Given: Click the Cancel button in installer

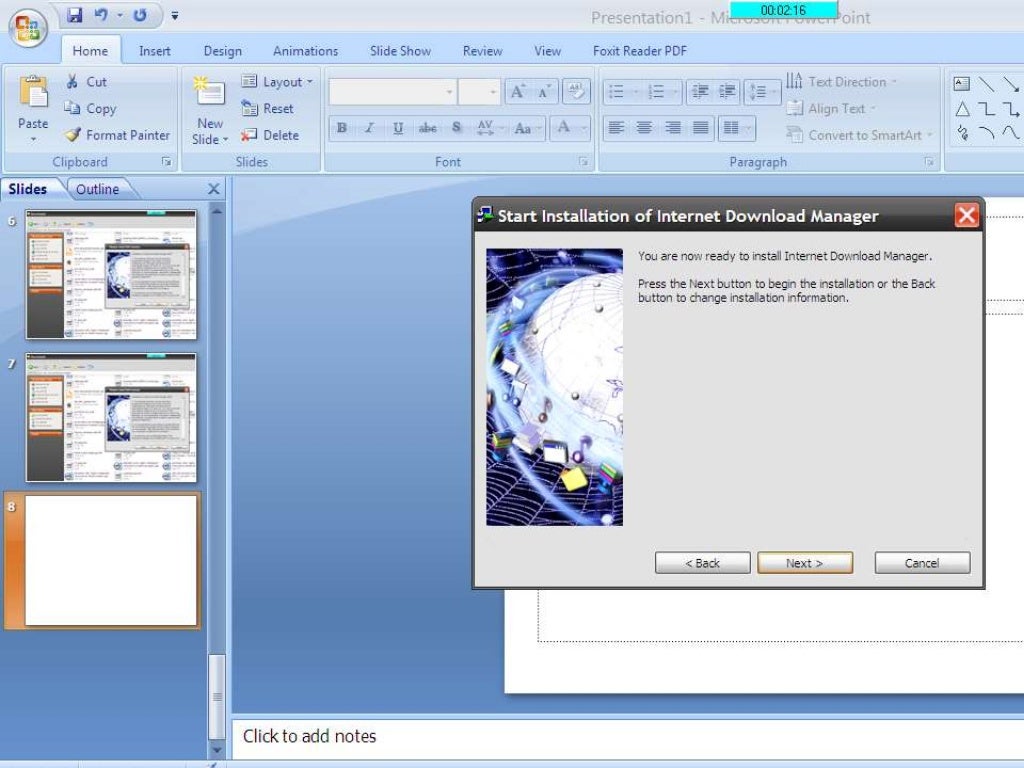Looking at the screenshot, I should click(x=921, y=563).
